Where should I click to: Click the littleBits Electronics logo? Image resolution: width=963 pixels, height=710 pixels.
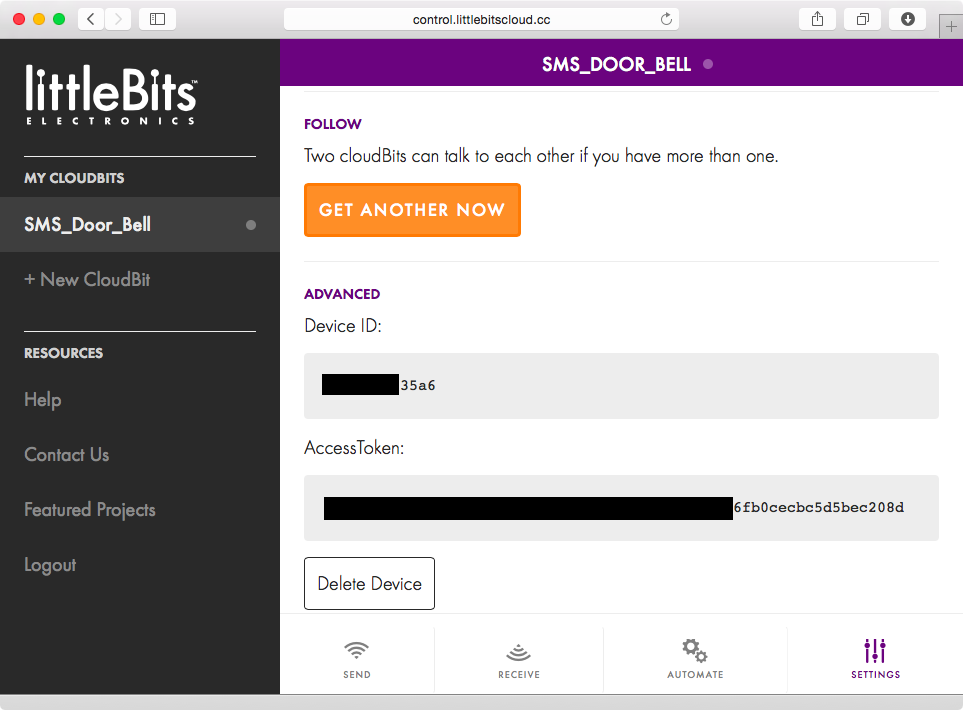111,95
